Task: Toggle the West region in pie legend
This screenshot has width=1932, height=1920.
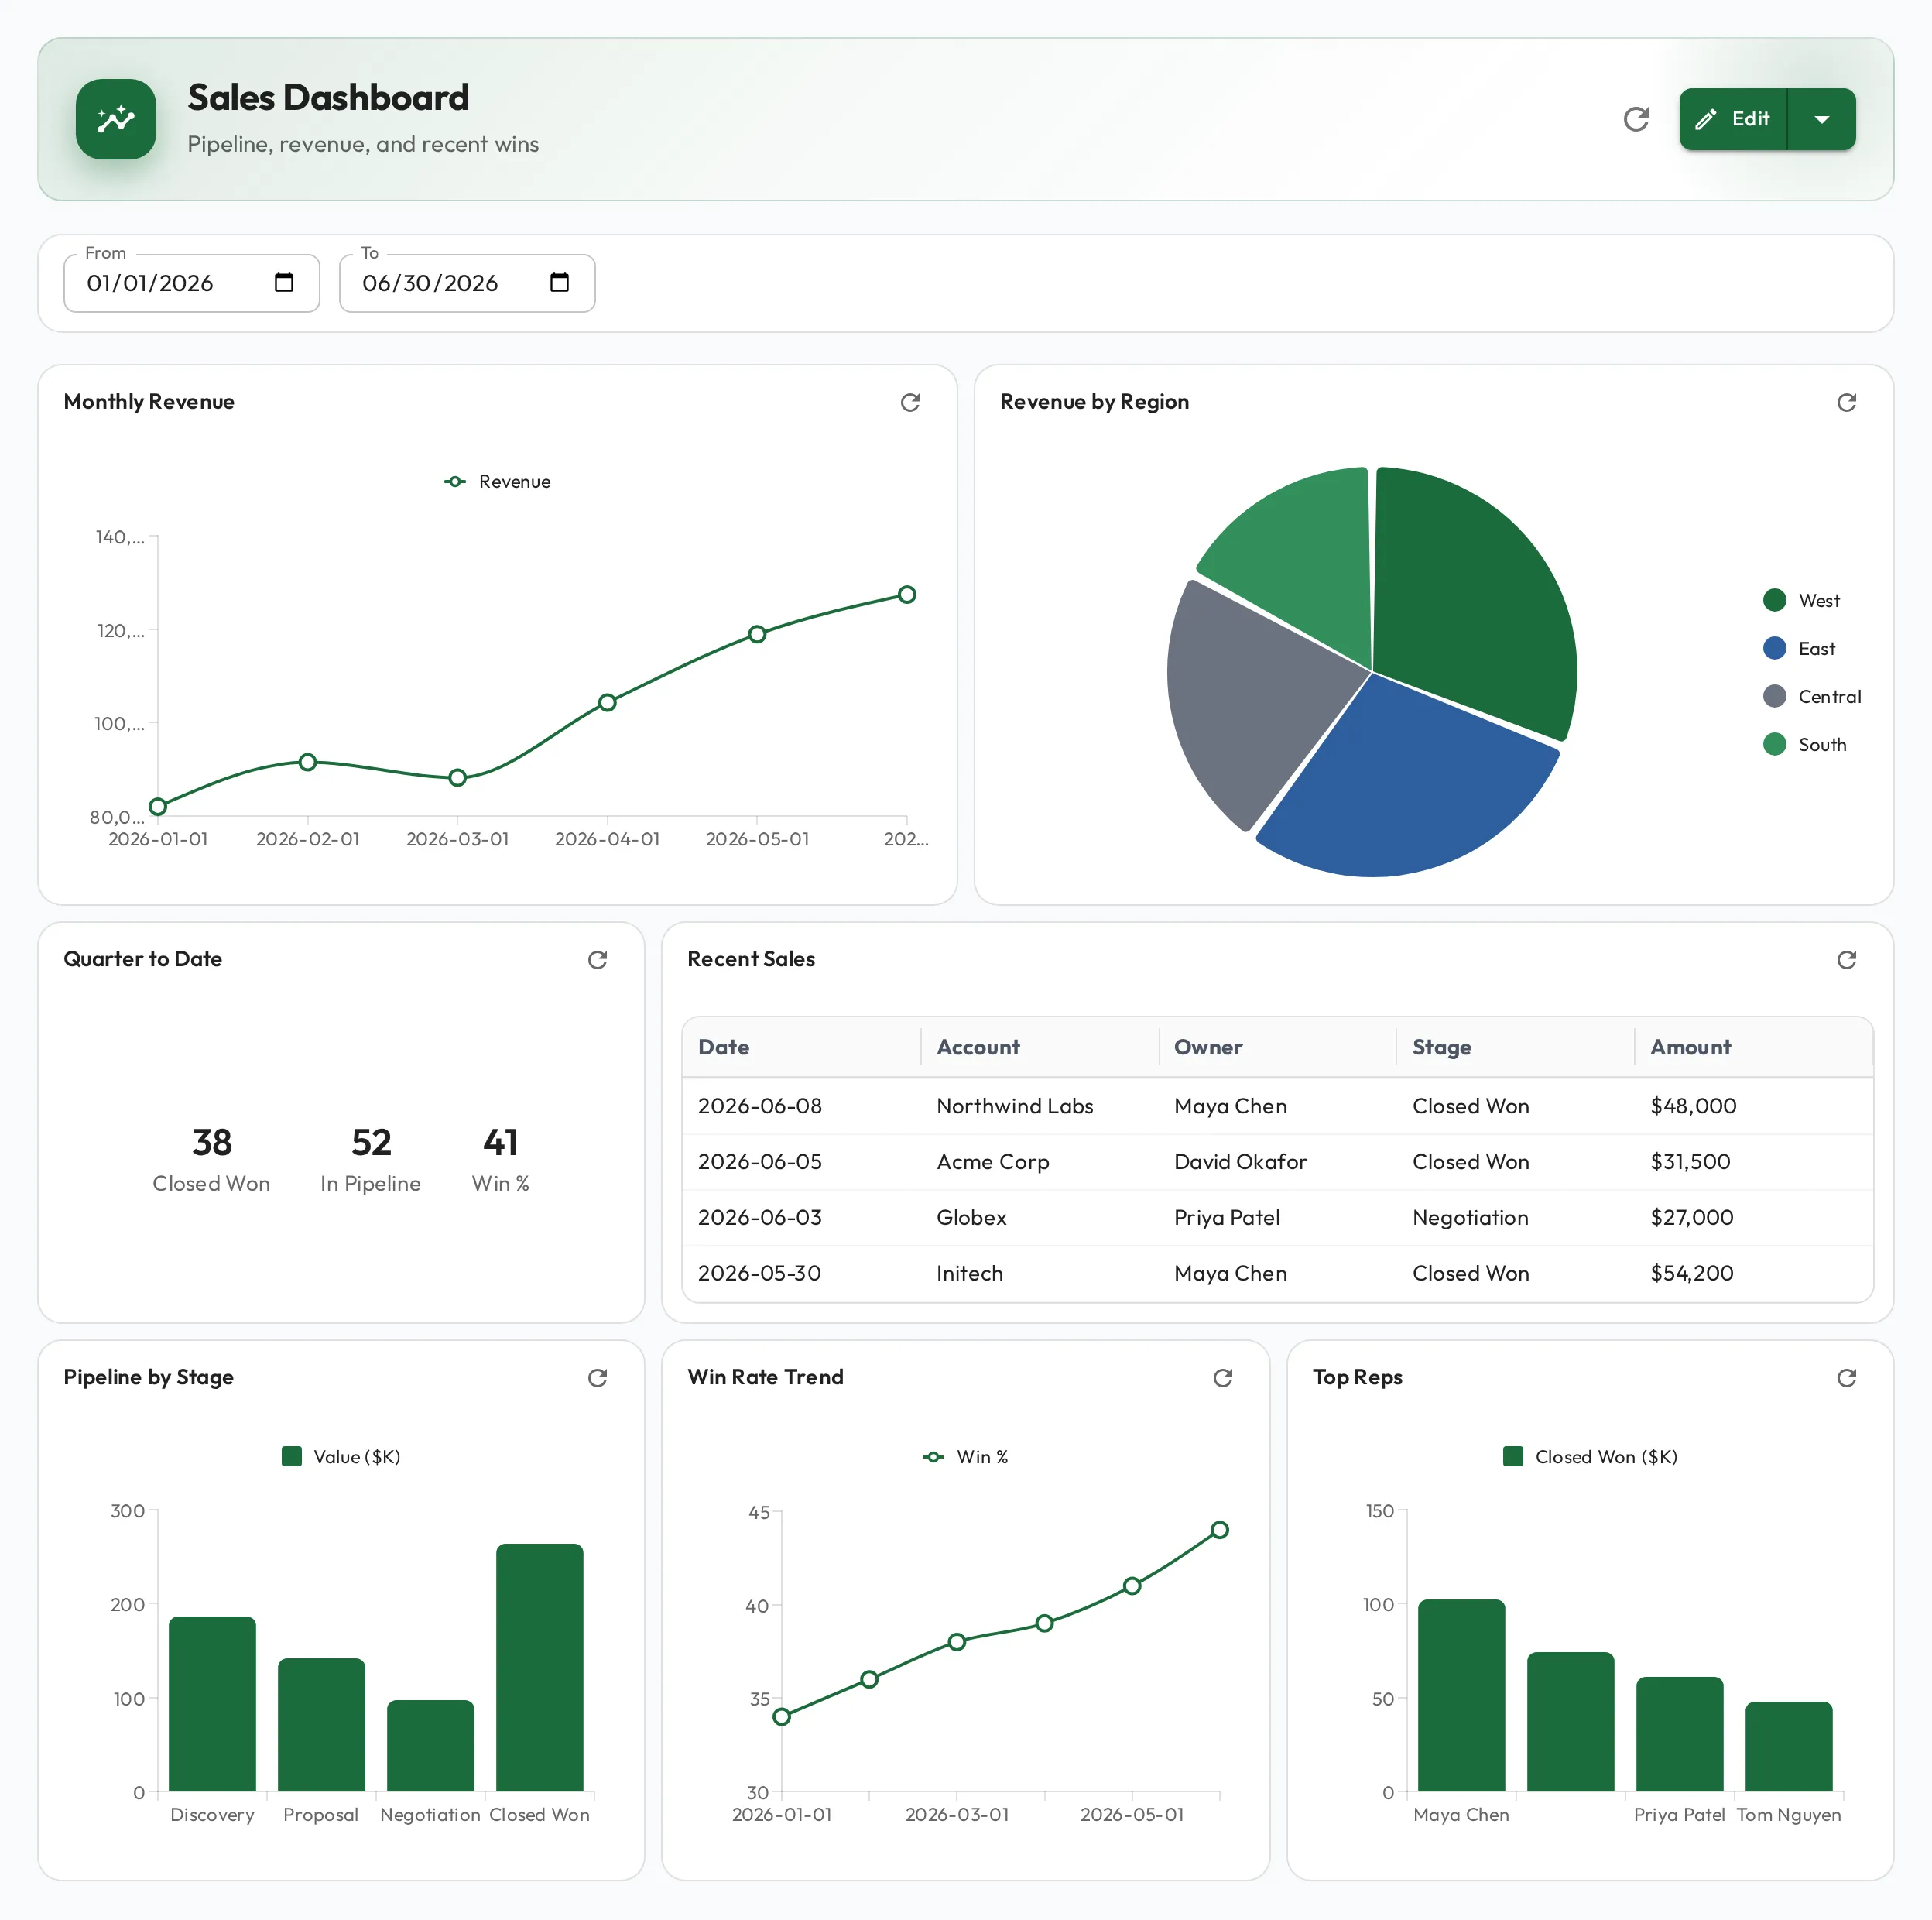Action: [1801, 600]
